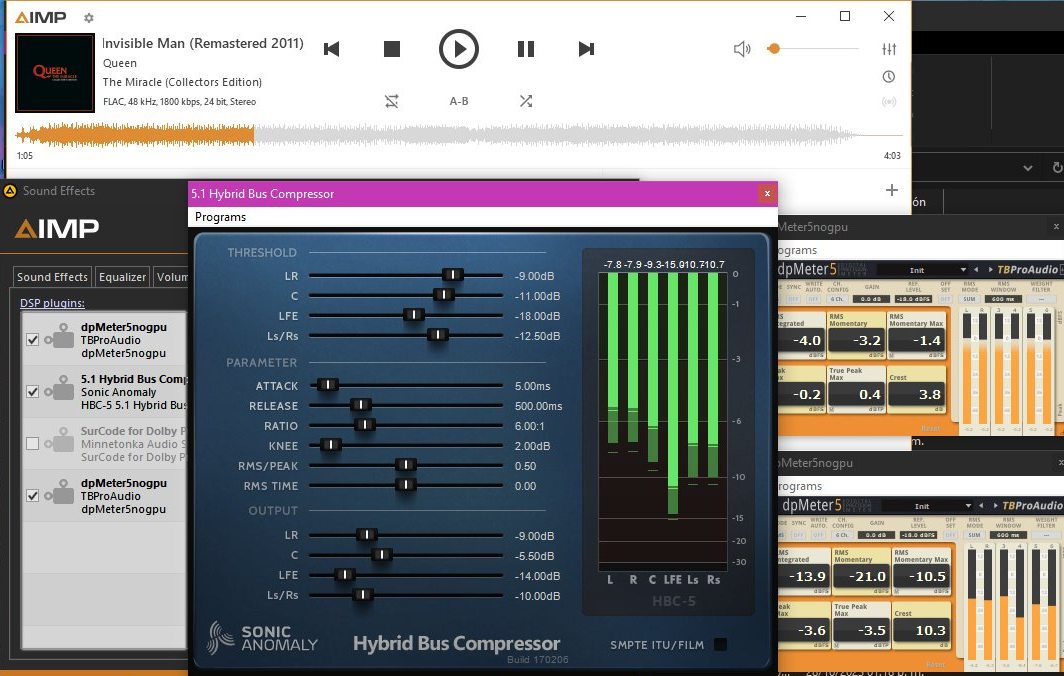Seek within the orange waveform progress bar
Image resolution: width=1064 pixels, height=676 pixels.
[x=134, y=136]
